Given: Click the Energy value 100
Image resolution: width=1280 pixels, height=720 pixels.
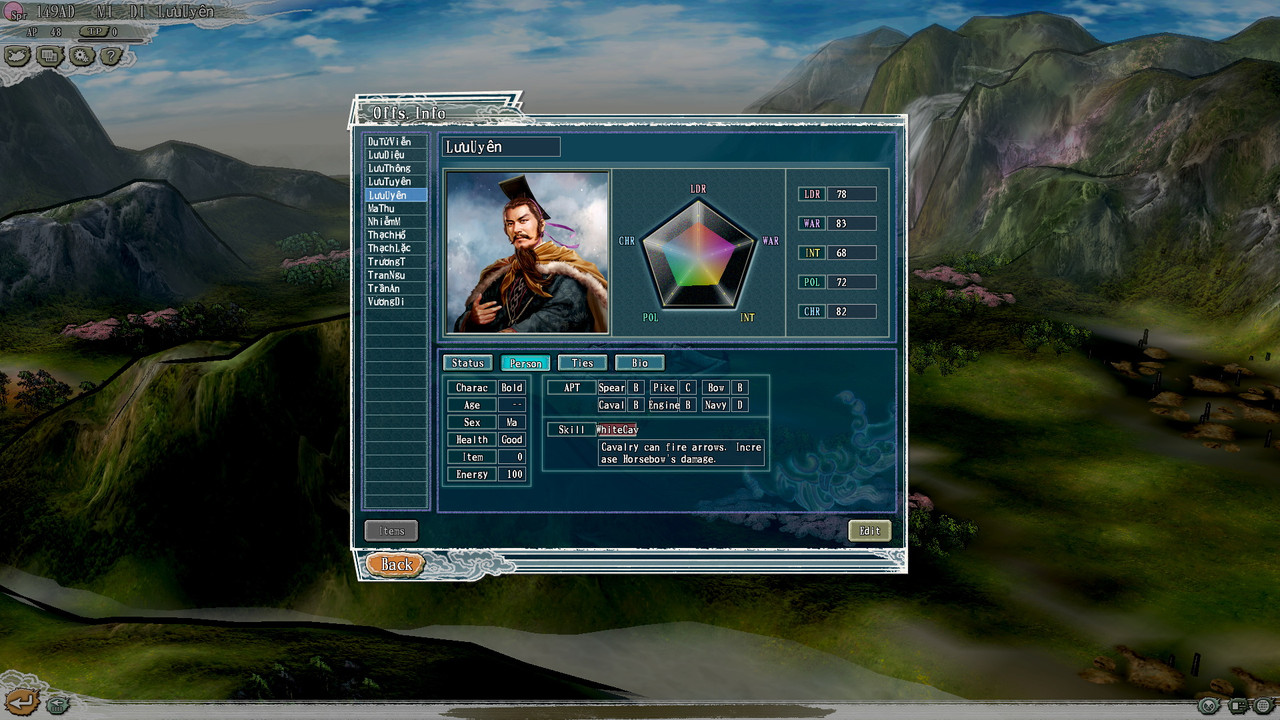Looking at the screenshot, I should click(x=512, y=474).
